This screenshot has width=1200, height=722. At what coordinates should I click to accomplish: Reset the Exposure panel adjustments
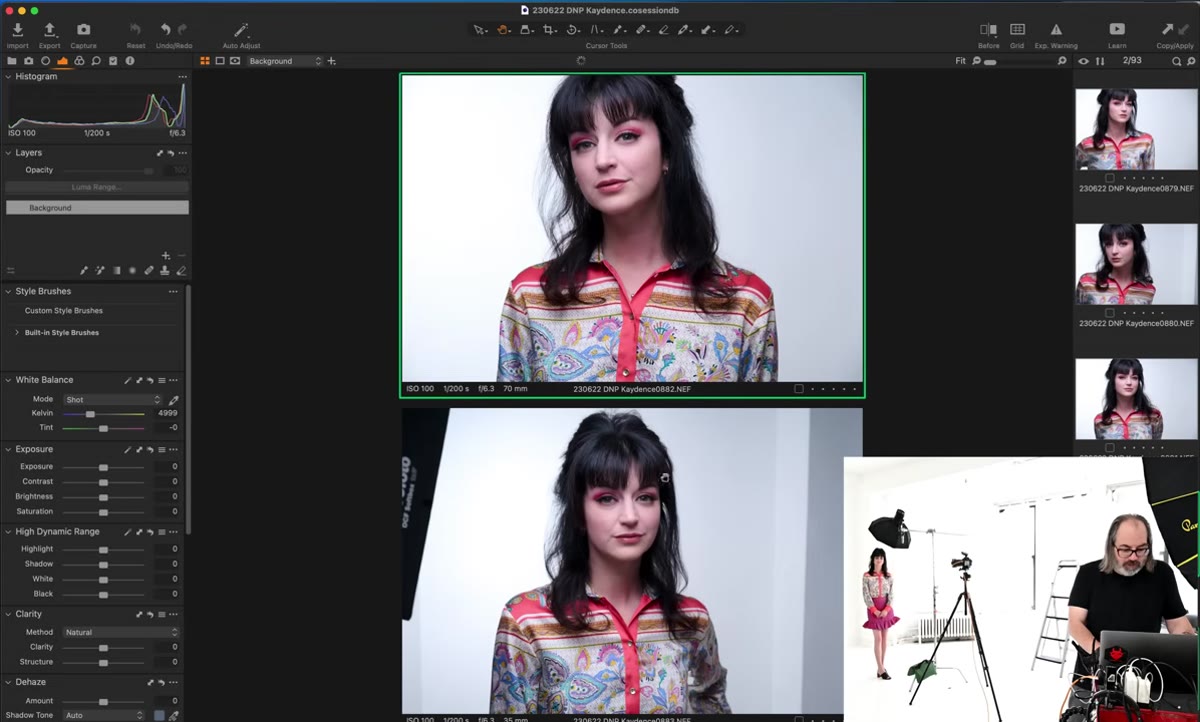[149, 449]
